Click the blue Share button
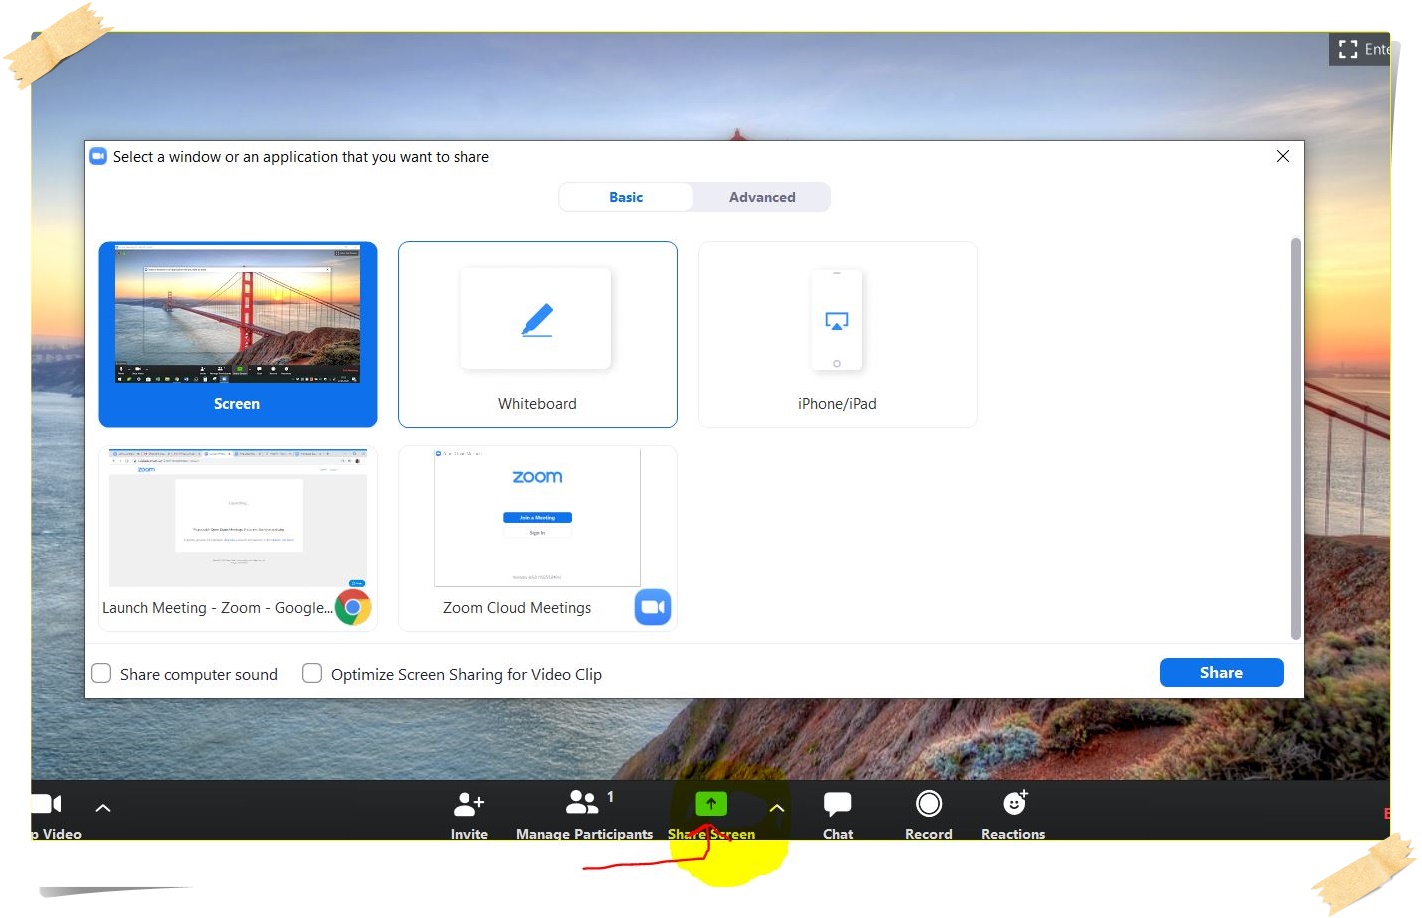This screenshot has height=918, width=1422. pos(1221,673)
